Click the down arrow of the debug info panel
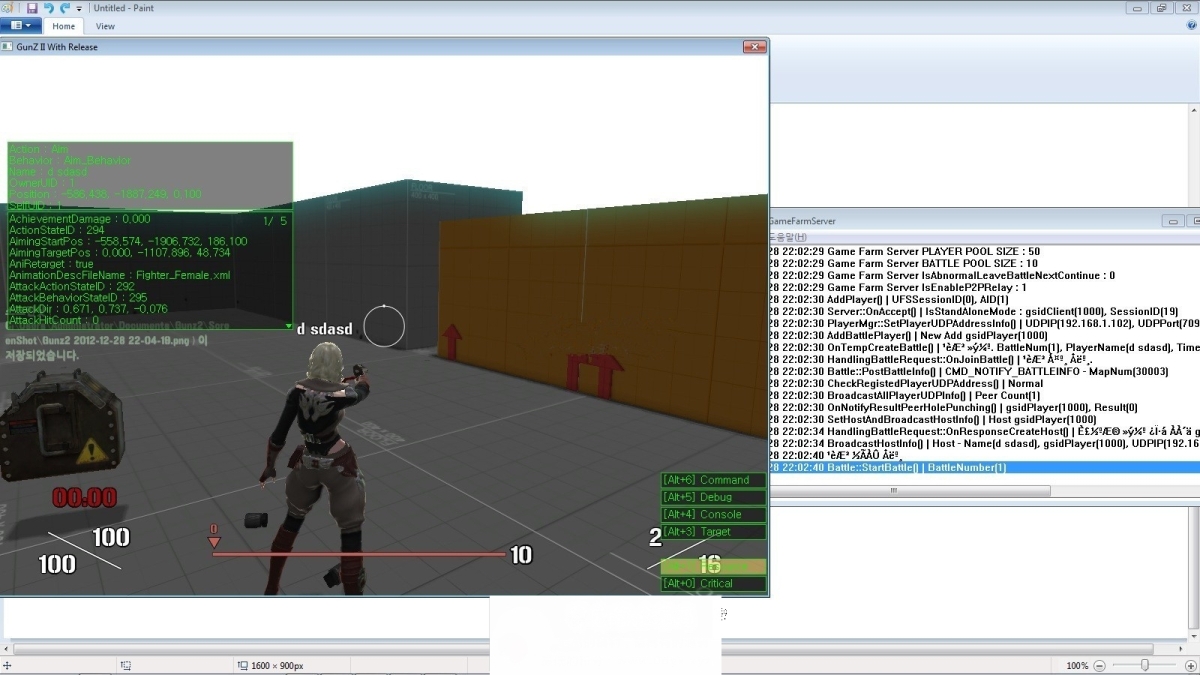 coord(288,326)
